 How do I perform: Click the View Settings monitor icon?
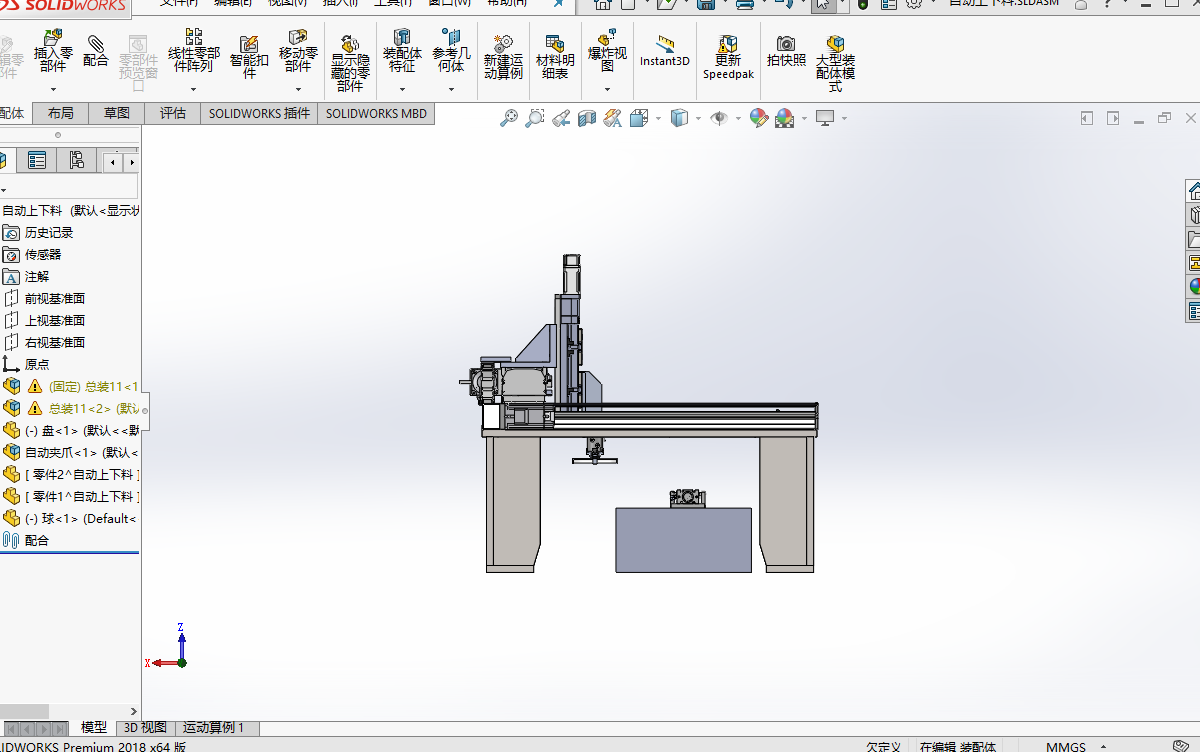825,118
